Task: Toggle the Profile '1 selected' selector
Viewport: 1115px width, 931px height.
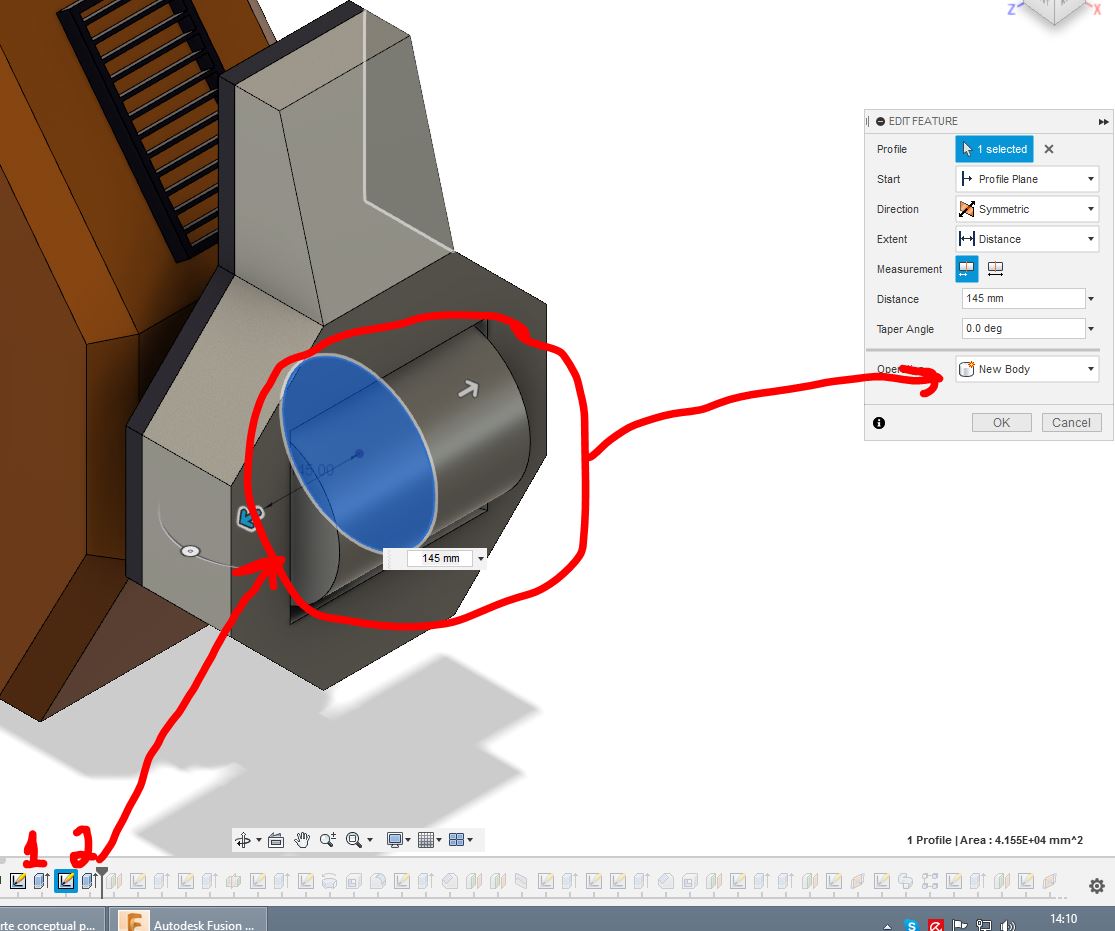Action: coord(994,149)
